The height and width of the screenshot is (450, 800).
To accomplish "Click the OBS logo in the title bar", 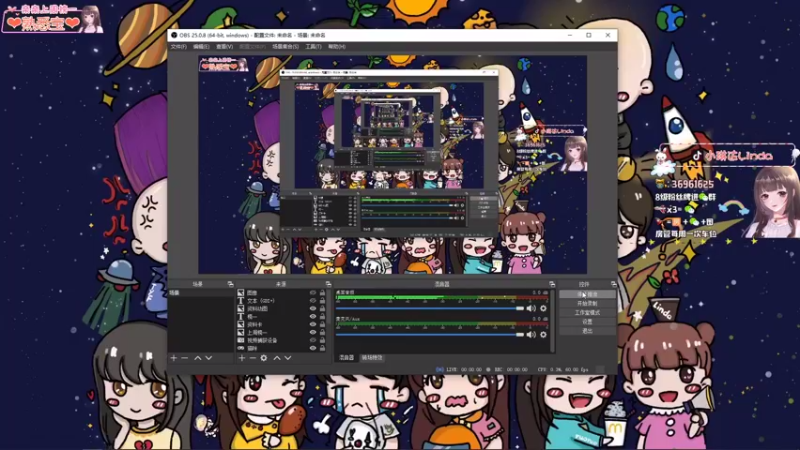I will point(174,35).
